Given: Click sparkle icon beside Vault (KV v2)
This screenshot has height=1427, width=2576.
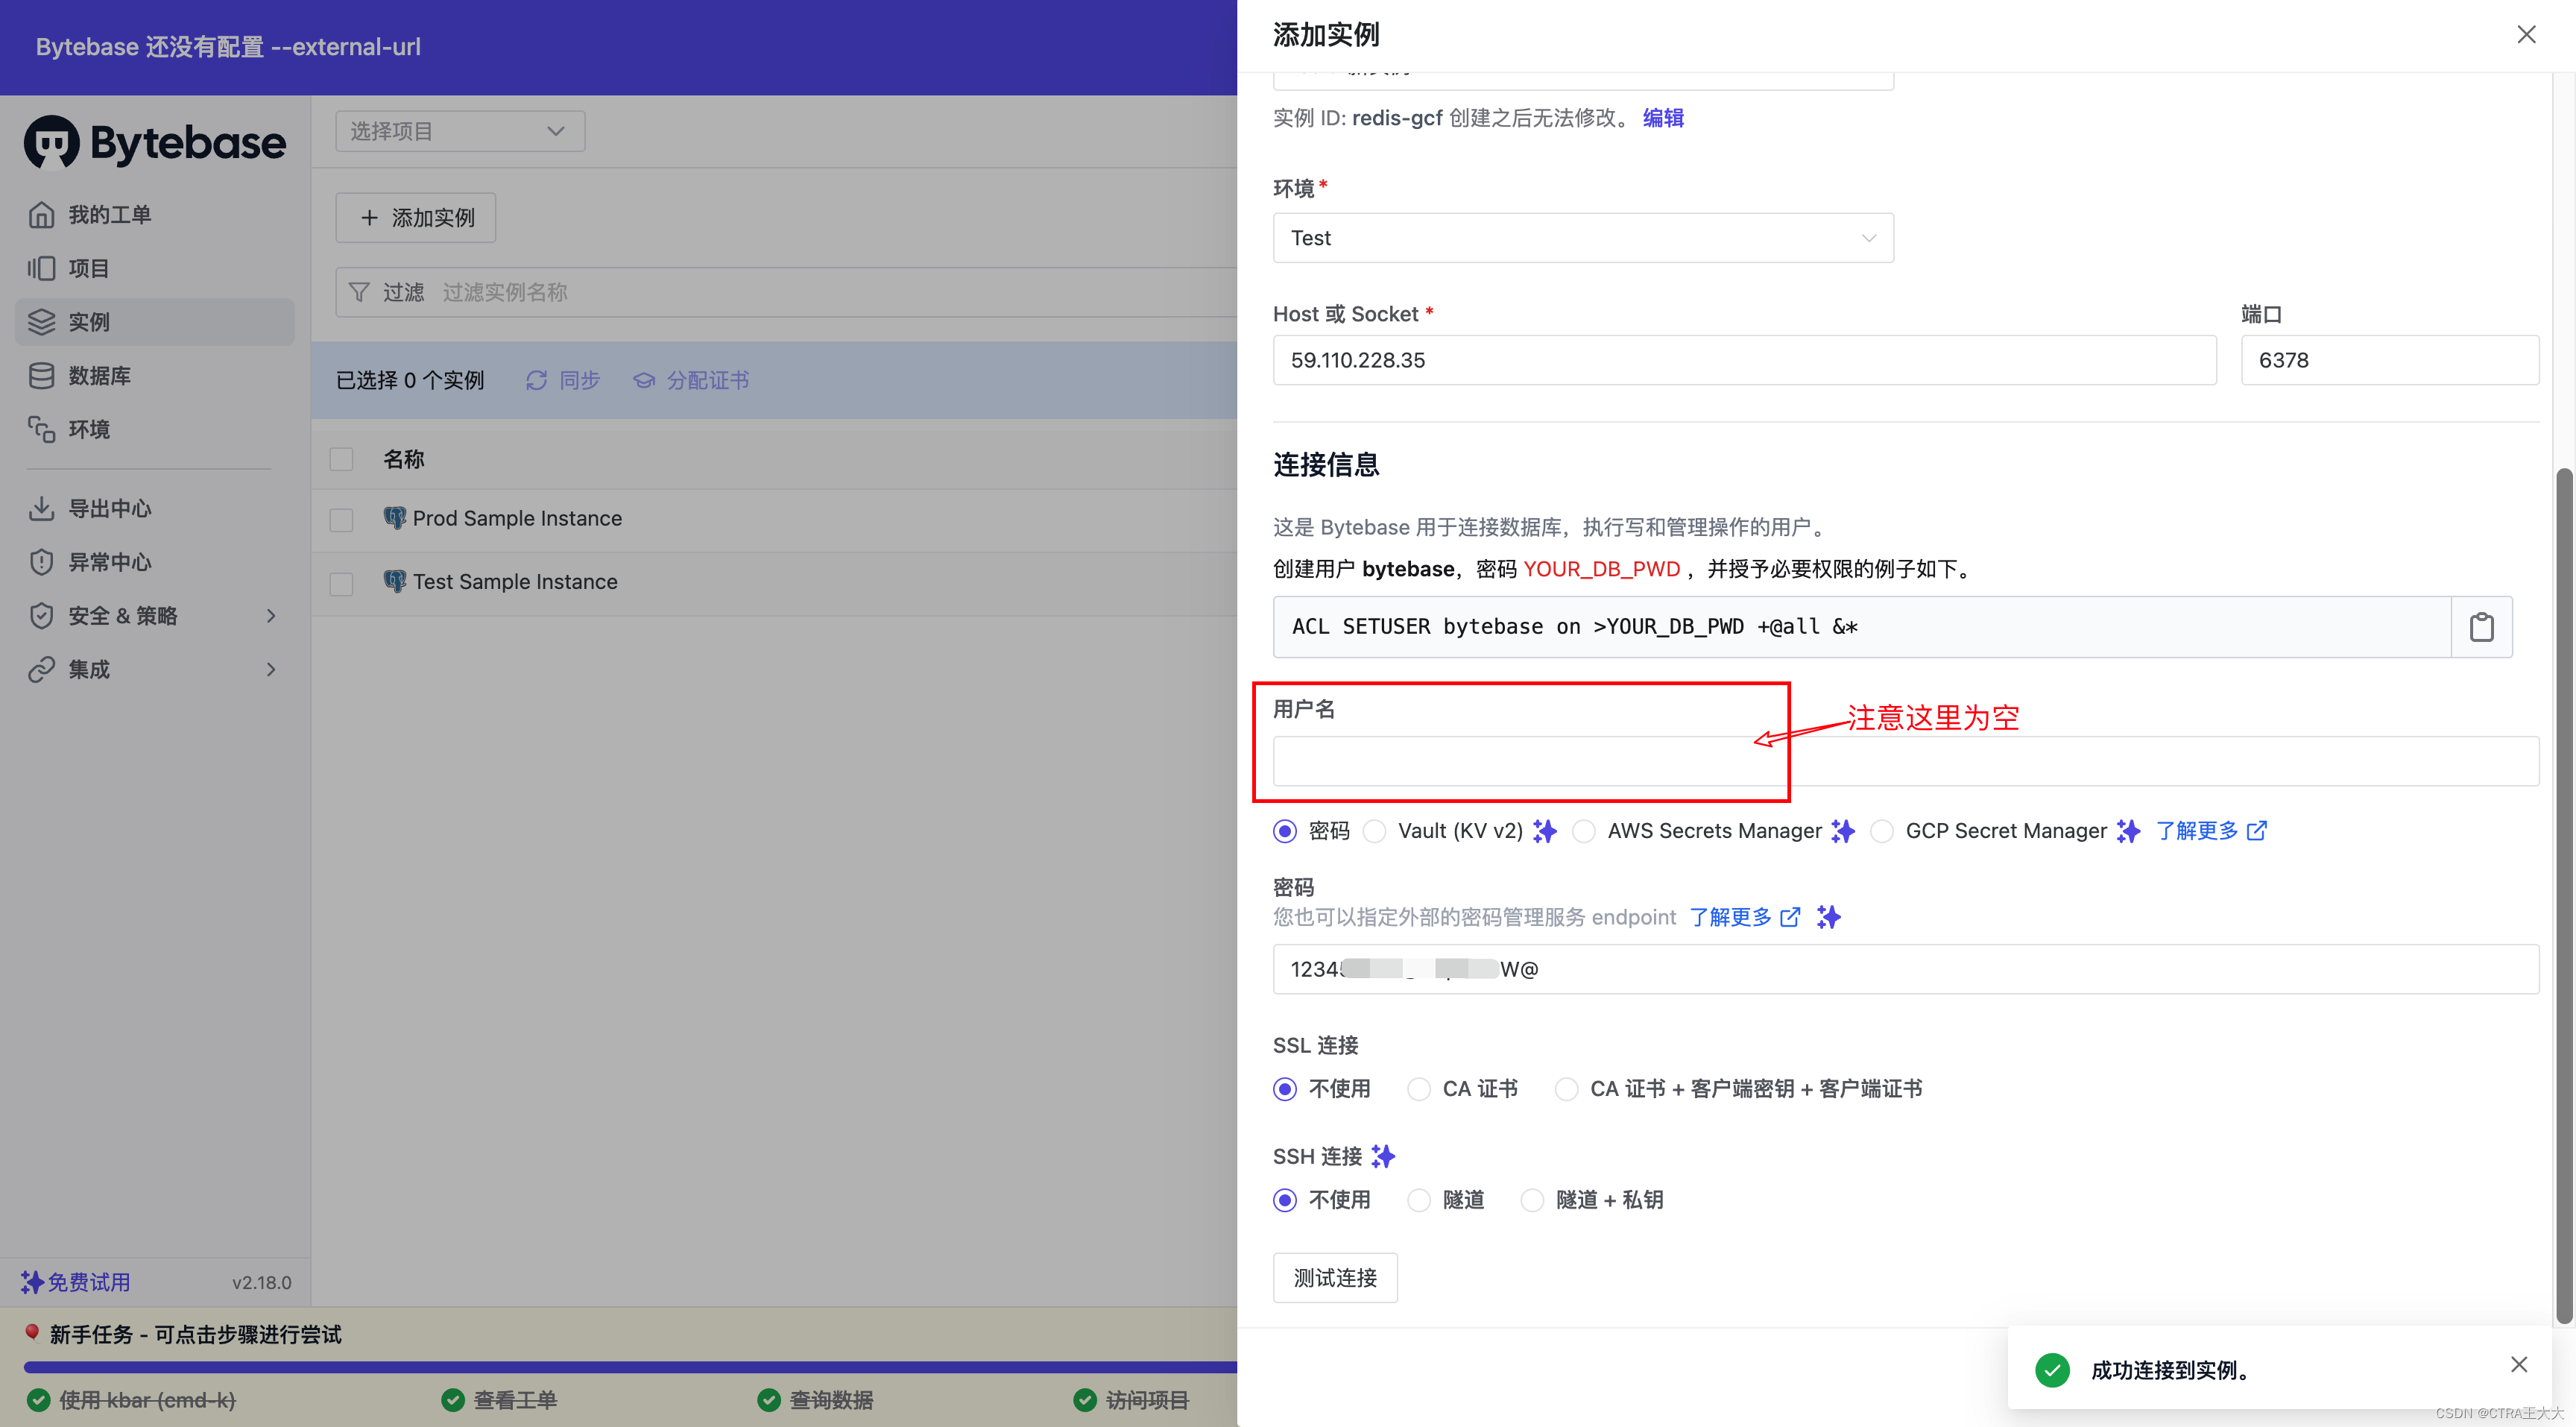Looking at the screenshot, I should 1545,831.
